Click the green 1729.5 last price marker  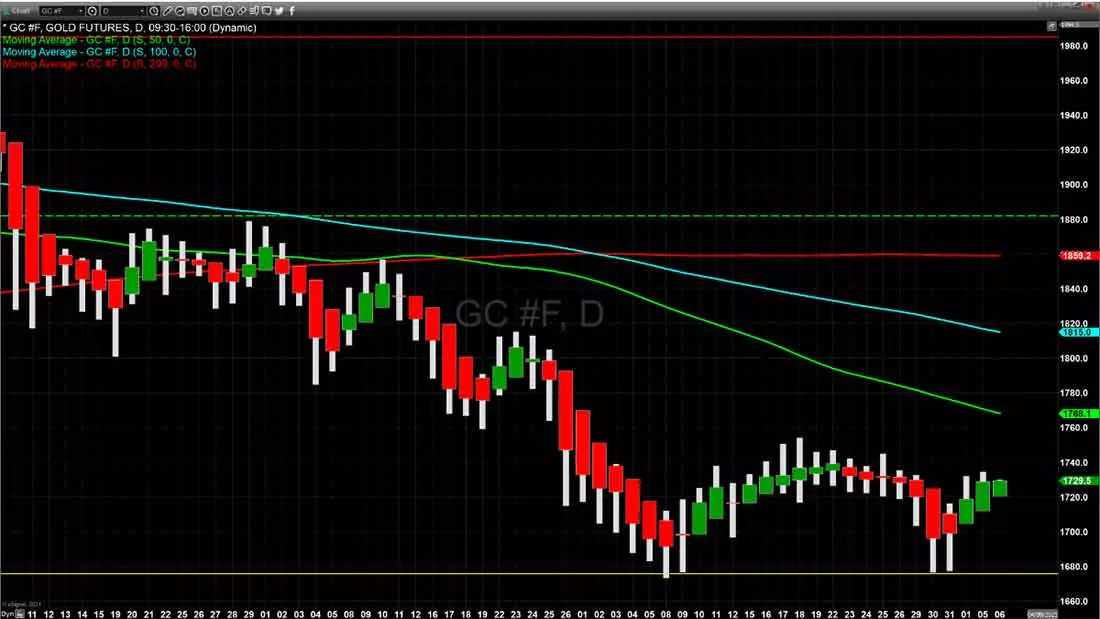point(1078,481)
